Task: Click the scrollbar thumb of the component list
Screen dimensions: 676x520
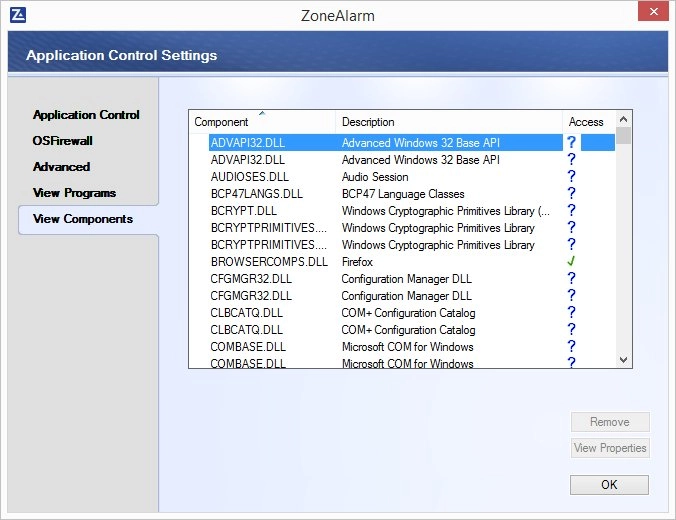Action: 623,135
